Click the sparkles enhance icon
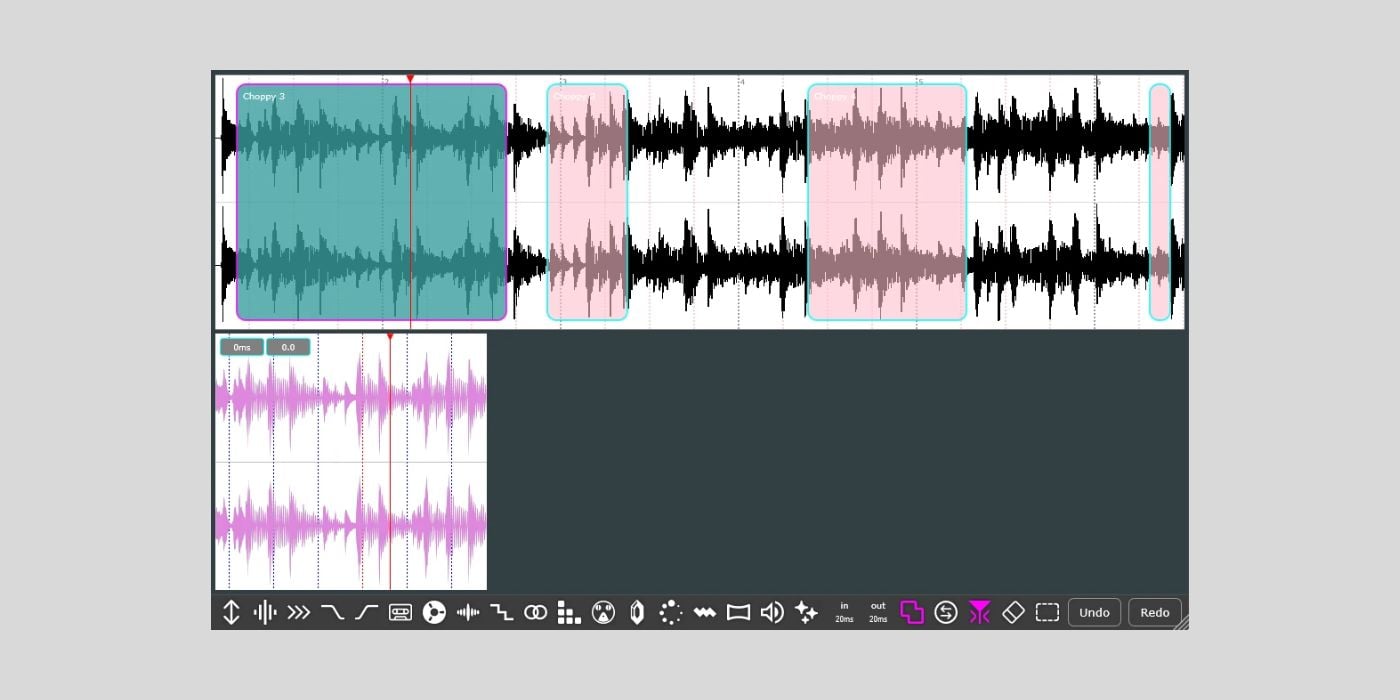The width and height of the screenshot is (1400, 700). pyautogui.click(x=806, y=612)
